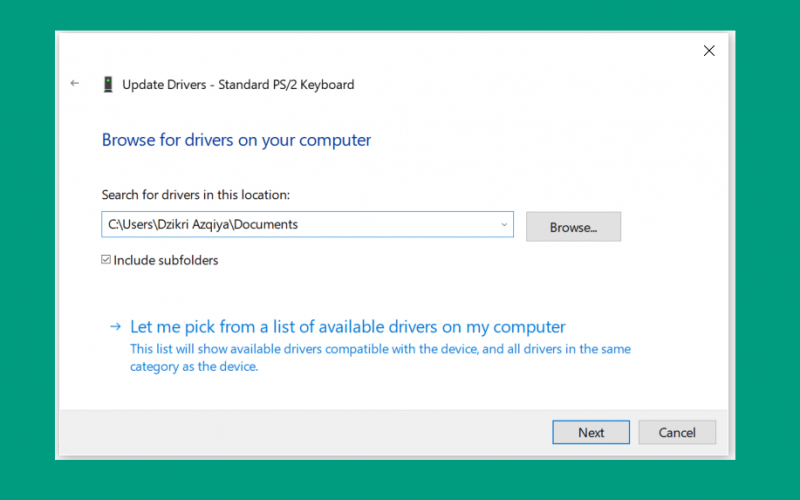Click the This list will show description text
The height and width of the screenshot is (500, 800).
click(x=380, y=358)
